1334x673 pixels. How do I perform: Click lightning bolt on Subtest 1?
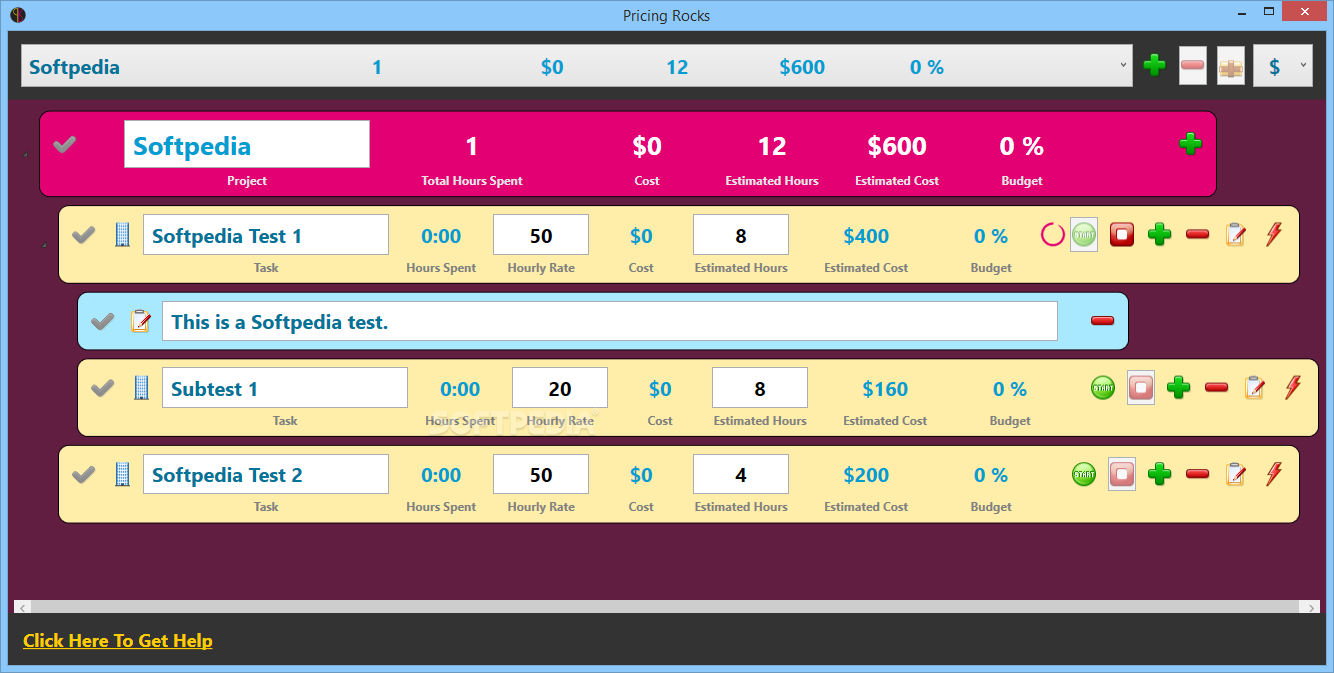[x=1292, y=388]
